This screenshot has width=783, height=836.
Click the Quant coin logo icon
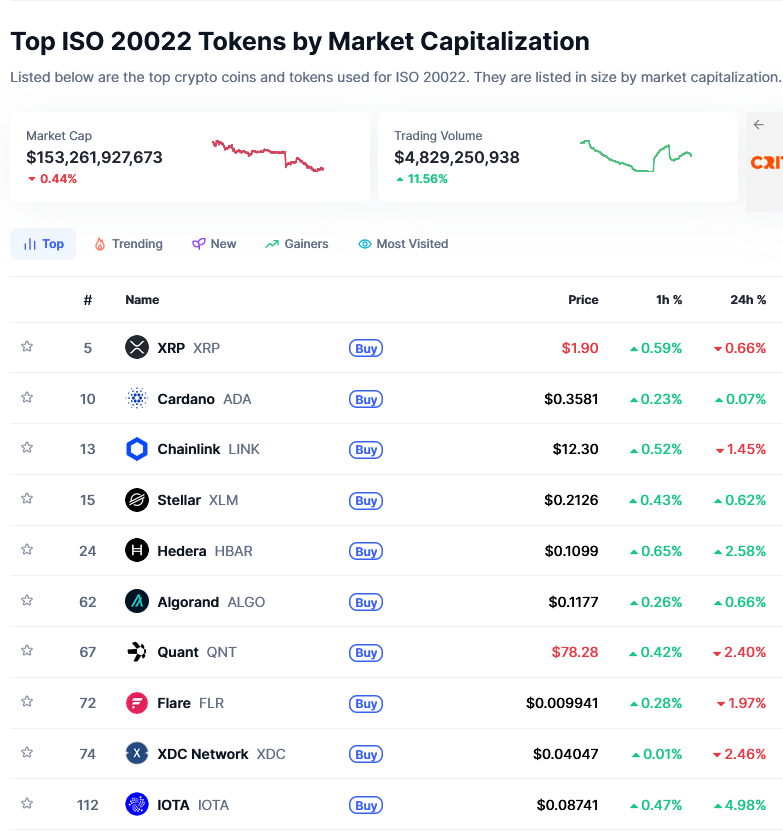click(137, 652)
